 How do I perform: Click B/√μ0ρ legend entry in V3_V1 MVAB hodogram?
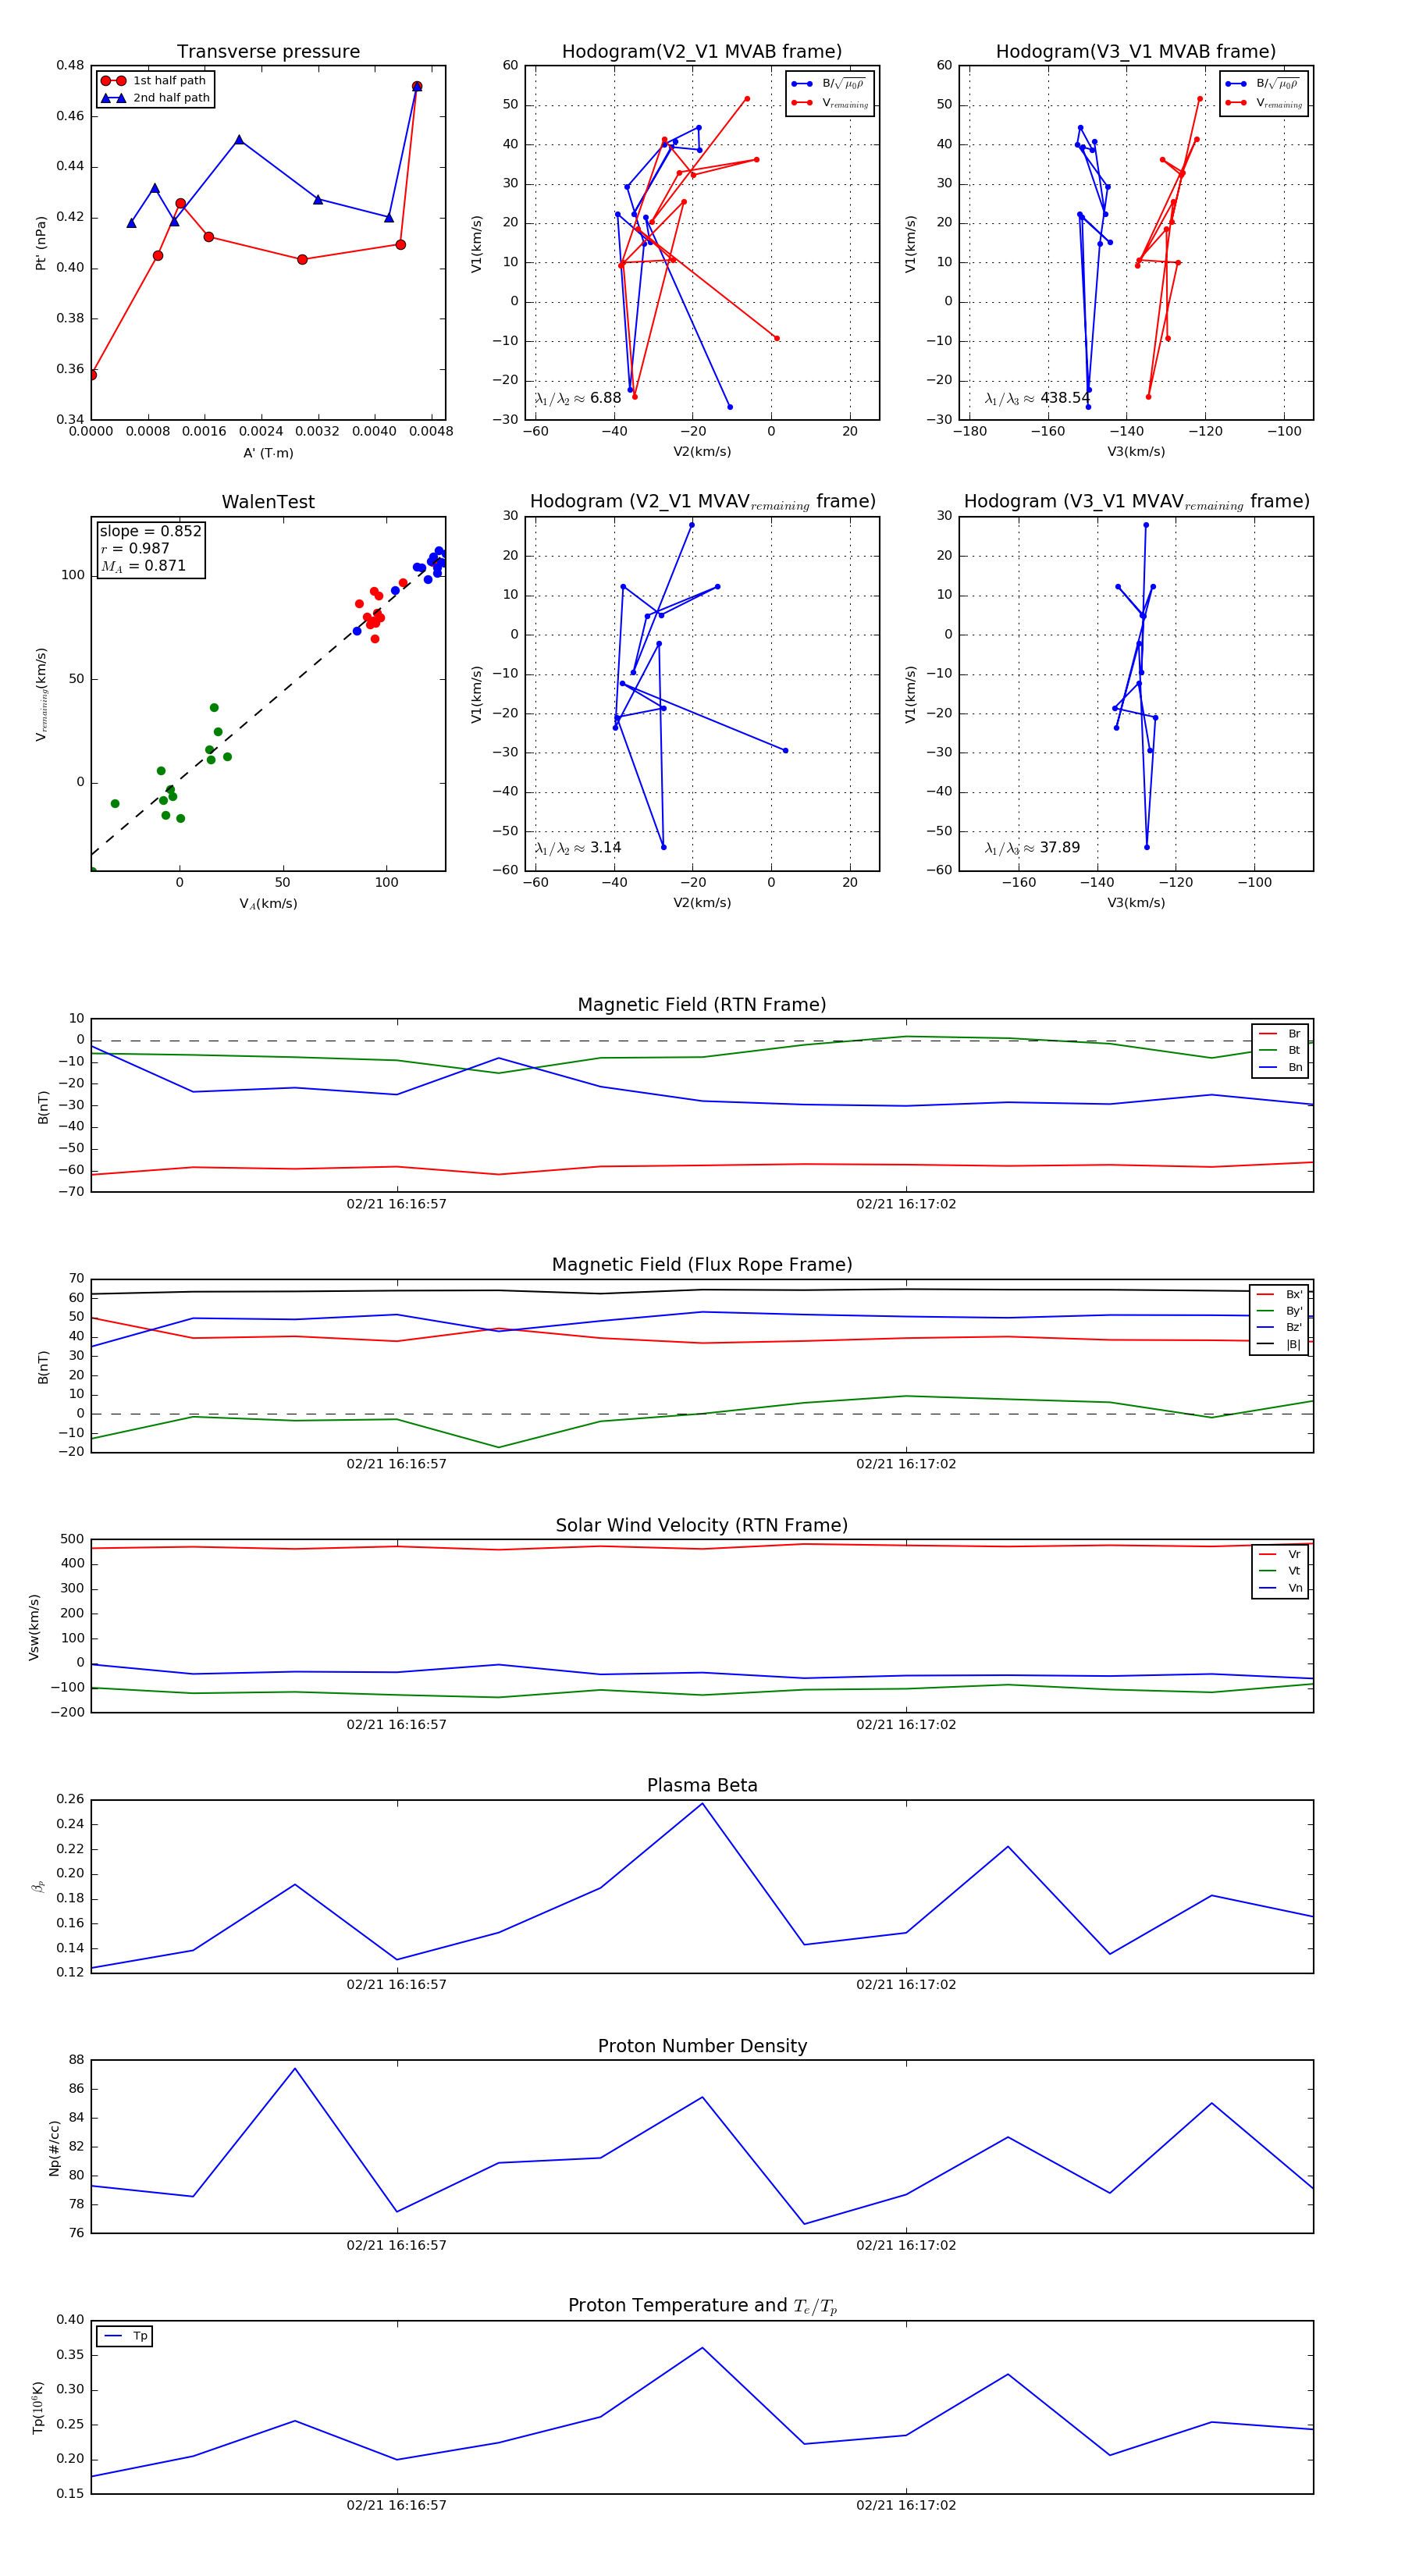[x=1264, y=84]
